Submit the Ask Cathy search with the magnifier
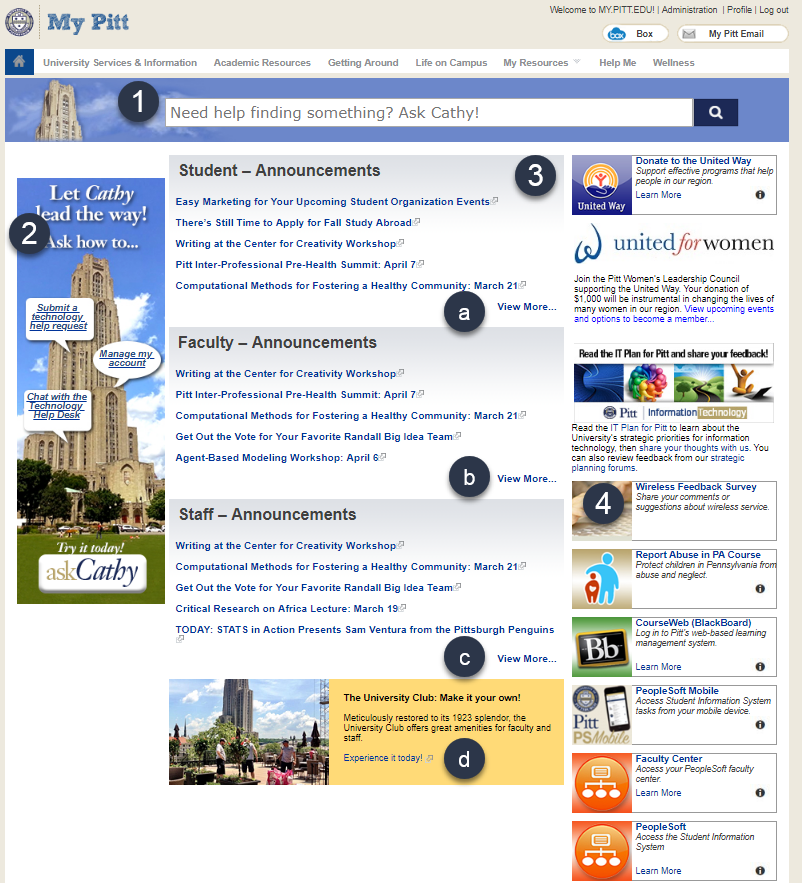802x883 pixels. [715, 113]
